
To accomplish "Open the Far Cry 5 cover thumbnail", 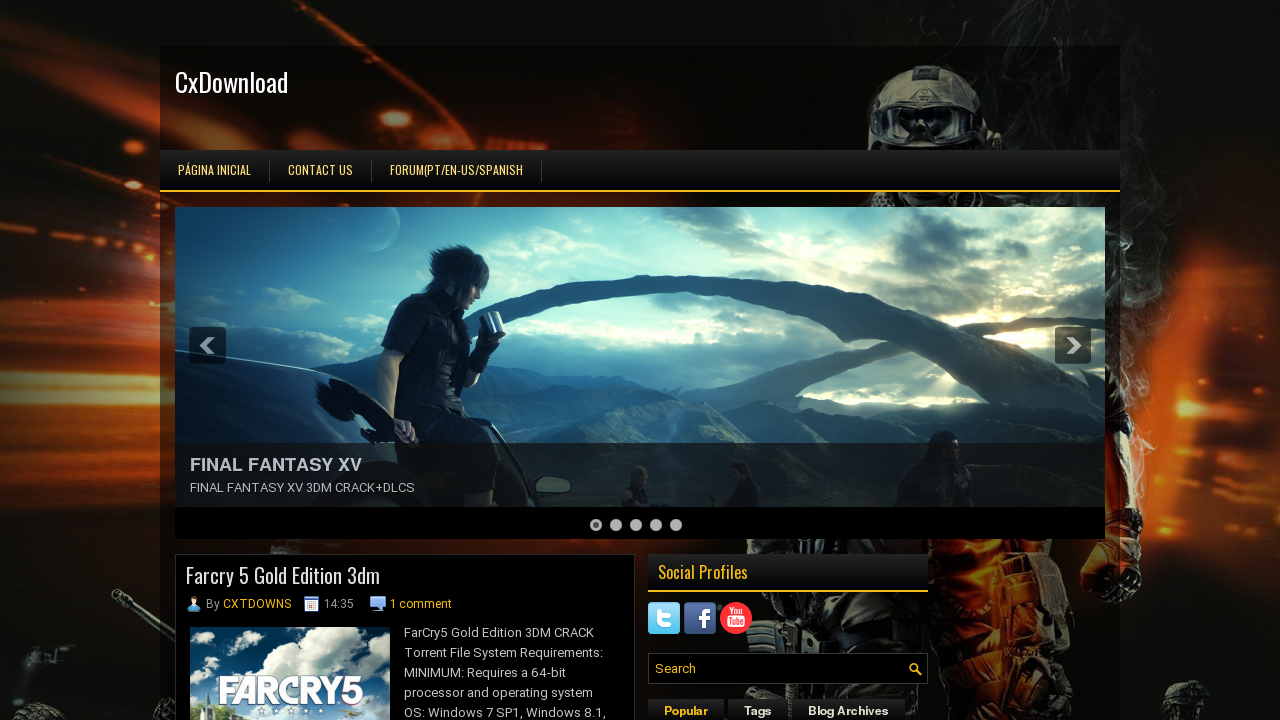I will click(290, 673).
